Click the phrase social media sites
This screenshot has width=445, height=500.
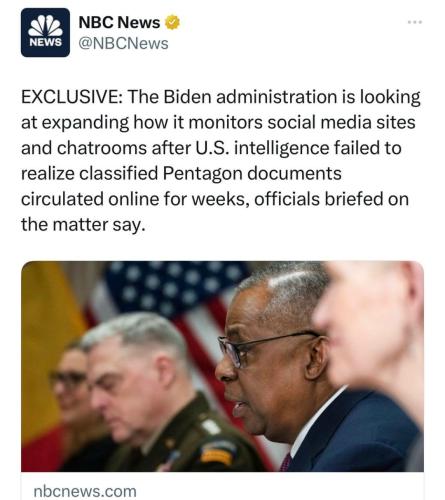(x=341, y=122)
